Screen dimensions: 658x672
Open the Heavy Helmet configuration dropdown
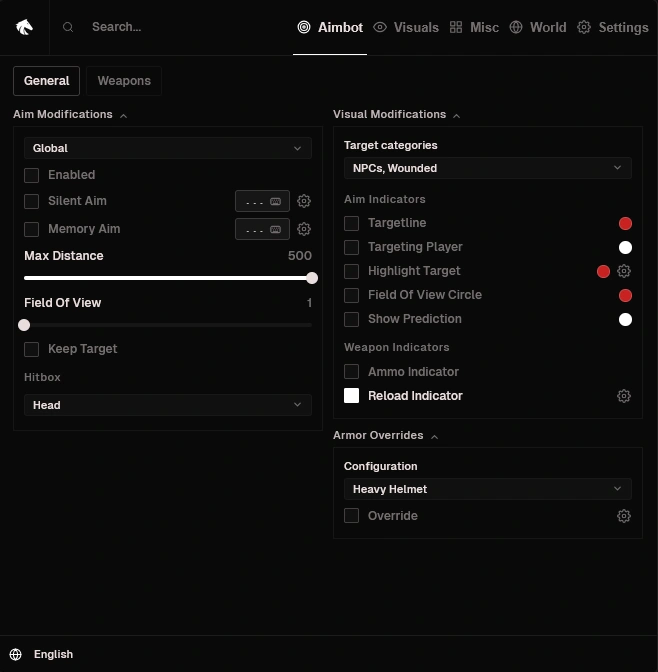tap(487, 489)
